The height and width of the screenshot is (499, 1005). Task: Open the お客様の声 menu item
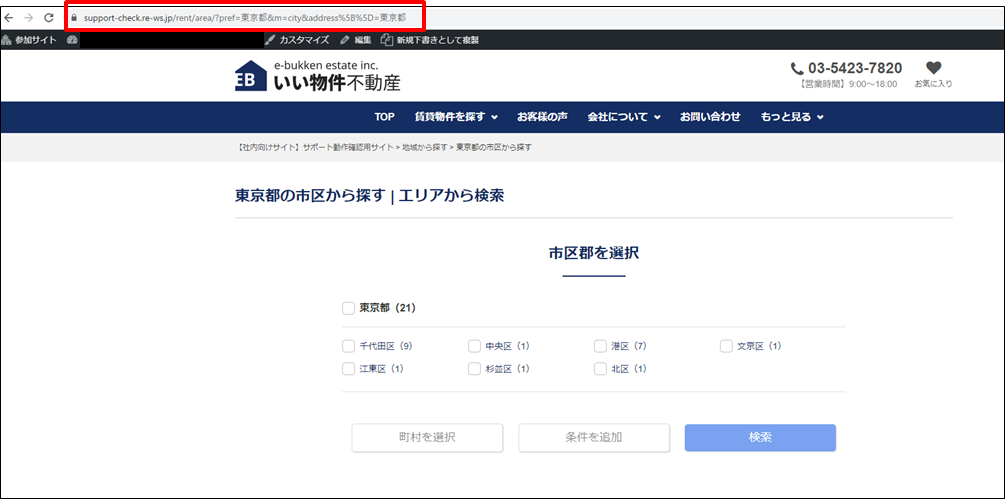coord(542,117)
